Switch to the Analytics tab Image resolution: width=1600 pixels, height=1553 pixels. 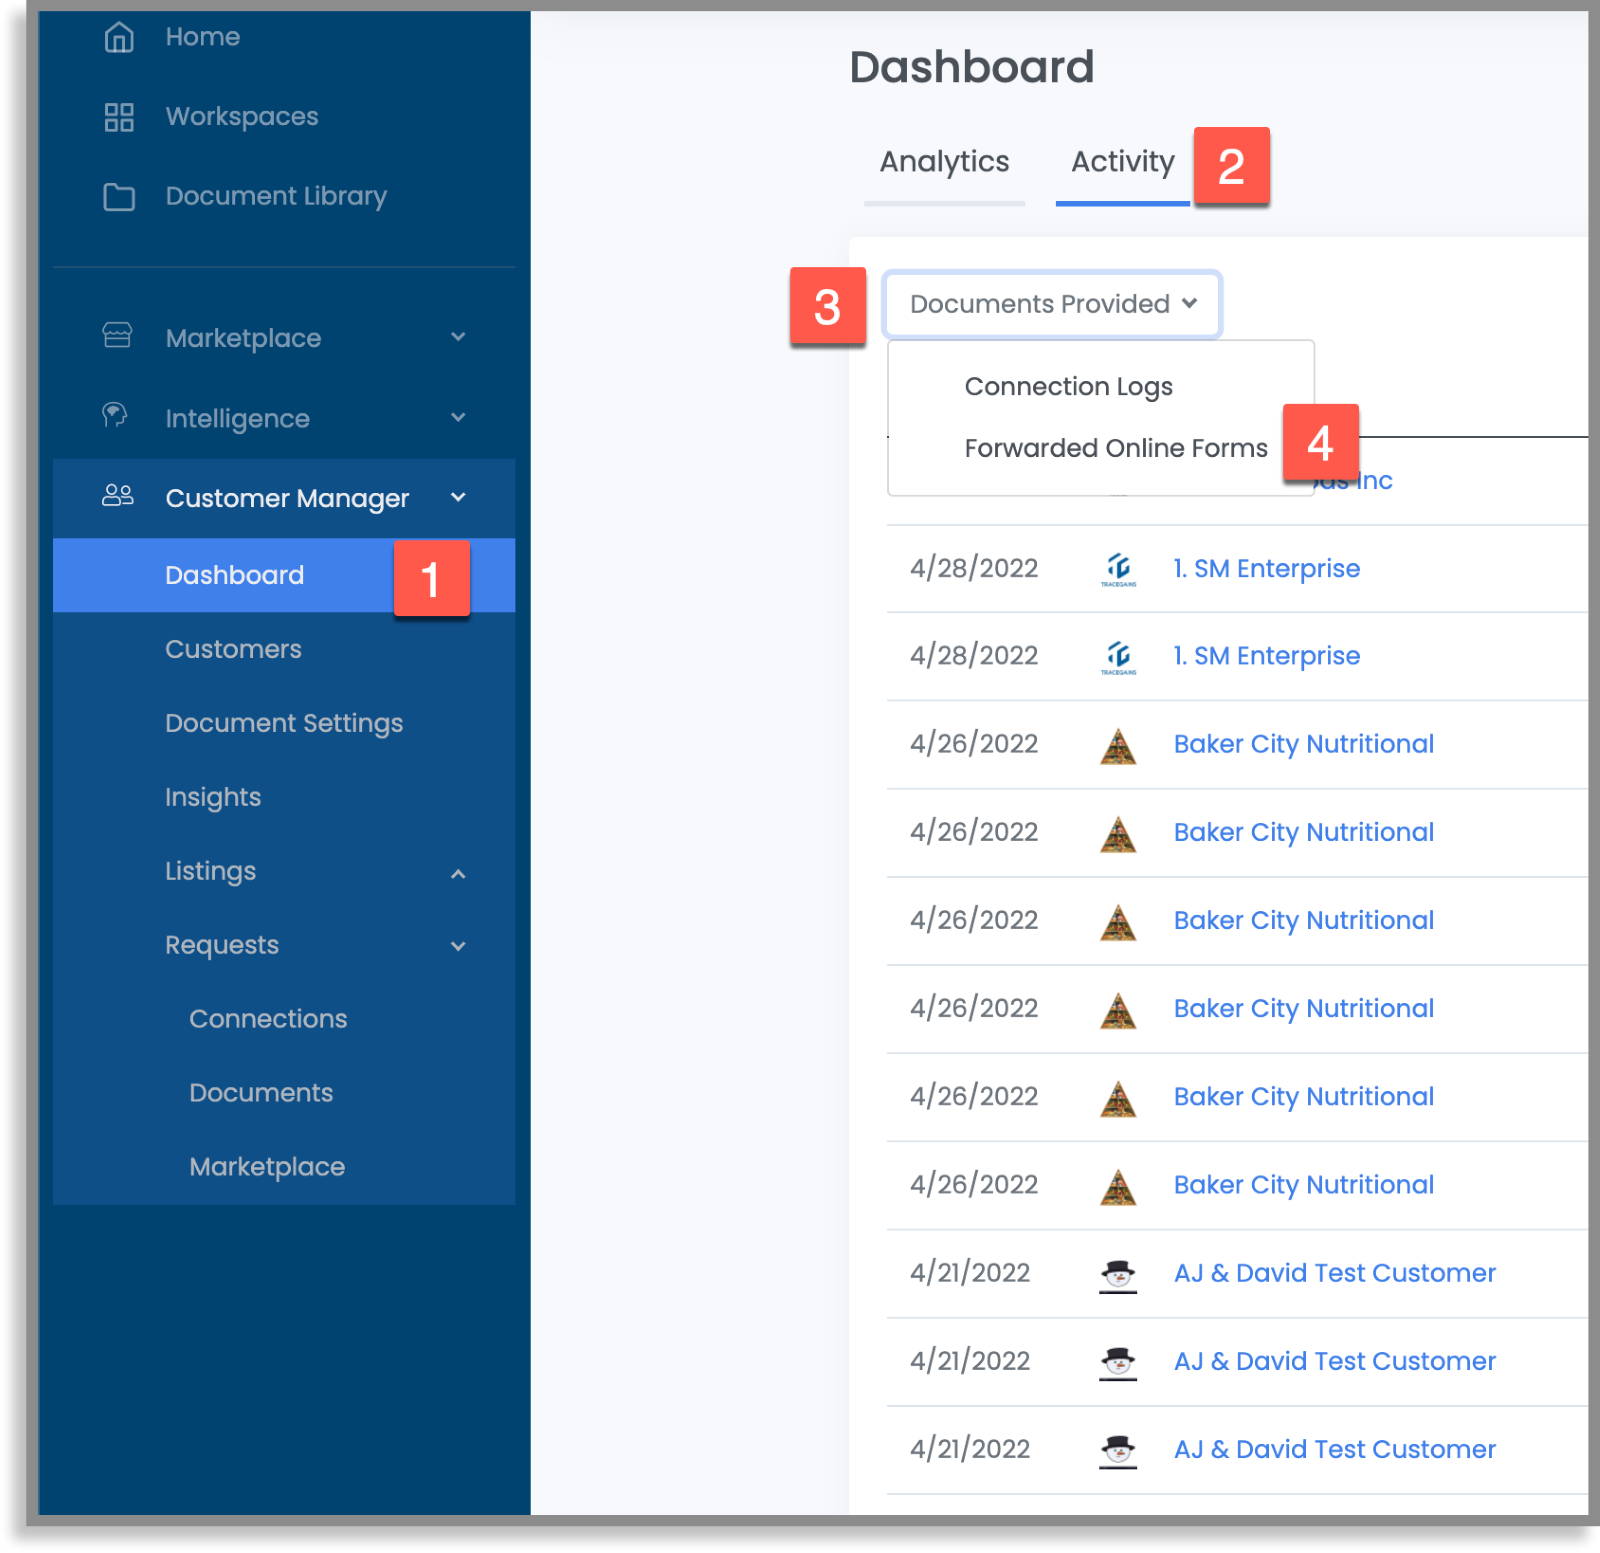pos(943,161)
